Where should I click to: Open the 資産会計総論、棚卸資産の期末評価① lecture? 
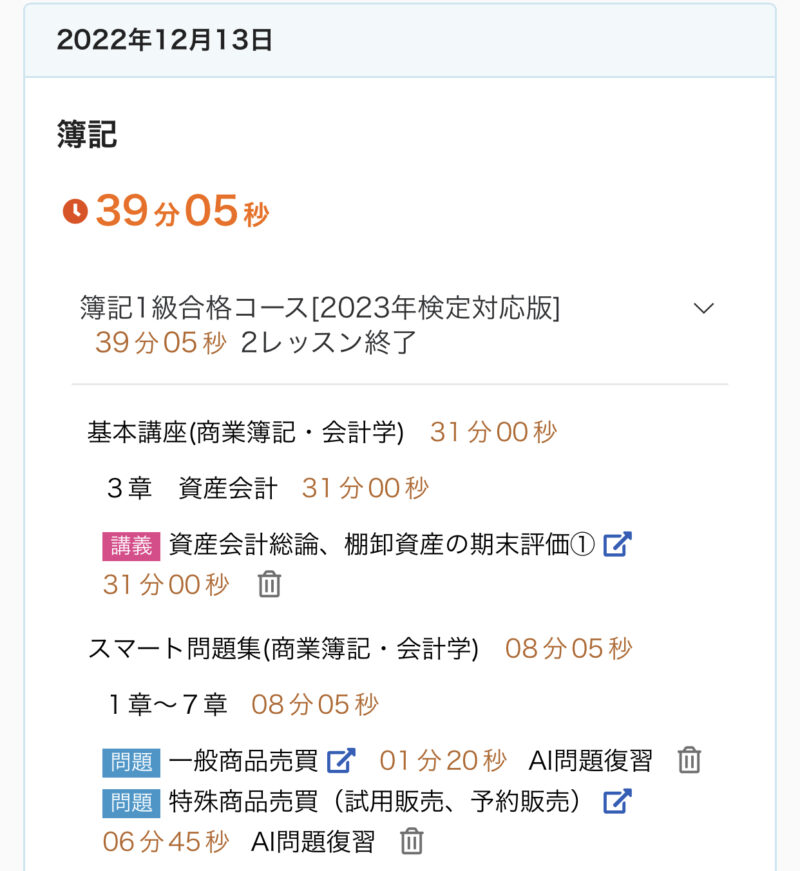382,545
